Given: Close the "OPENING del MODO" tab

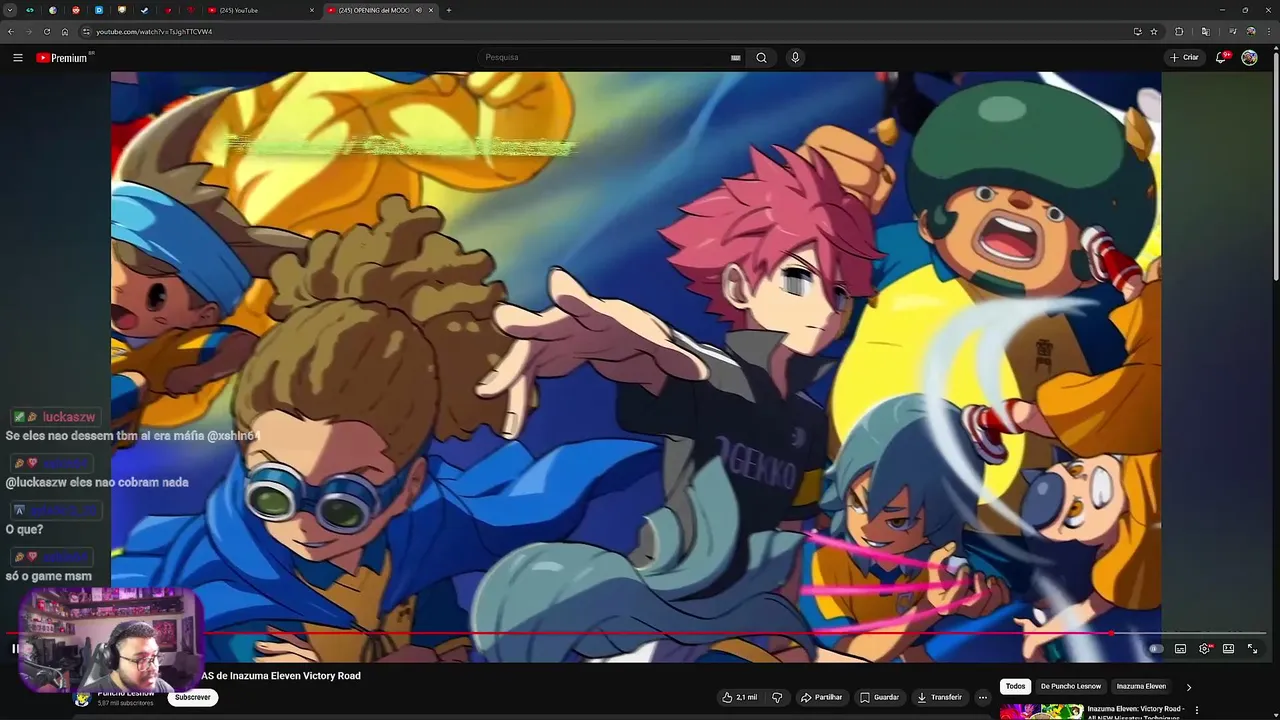Looking at the screenshot, I should point(431,10).
